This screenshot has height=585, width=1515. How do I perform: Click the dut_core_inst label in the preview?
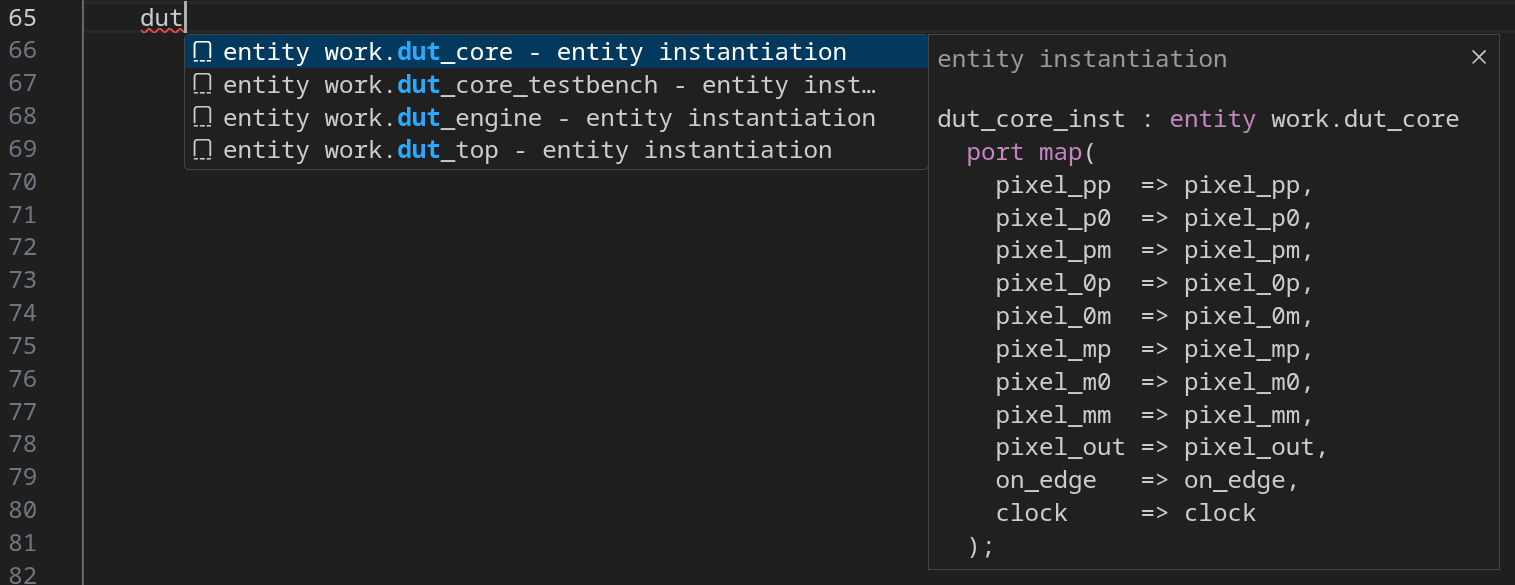point(1030,120)
